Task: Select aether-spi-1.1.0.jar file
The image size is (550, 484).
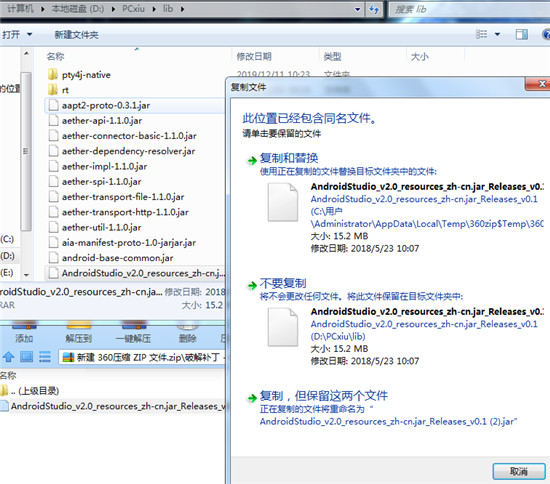Action: click(101, 182)
